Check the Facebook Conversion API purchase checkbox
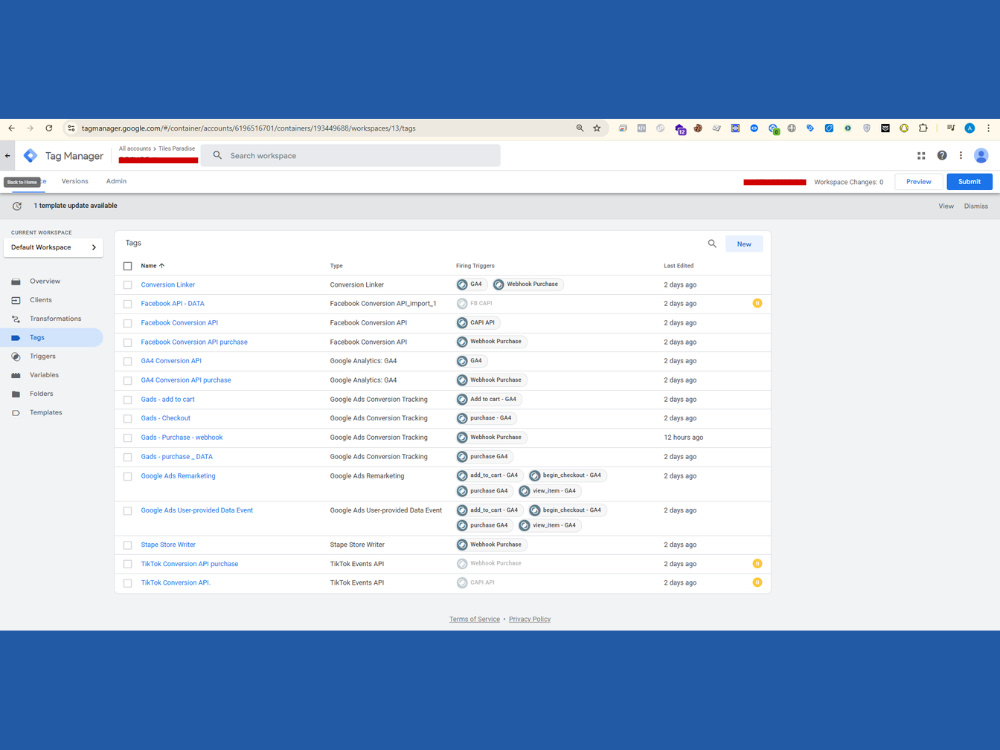Image resolution: width=1000 pixels, height=750 pixels. (128, 342)
